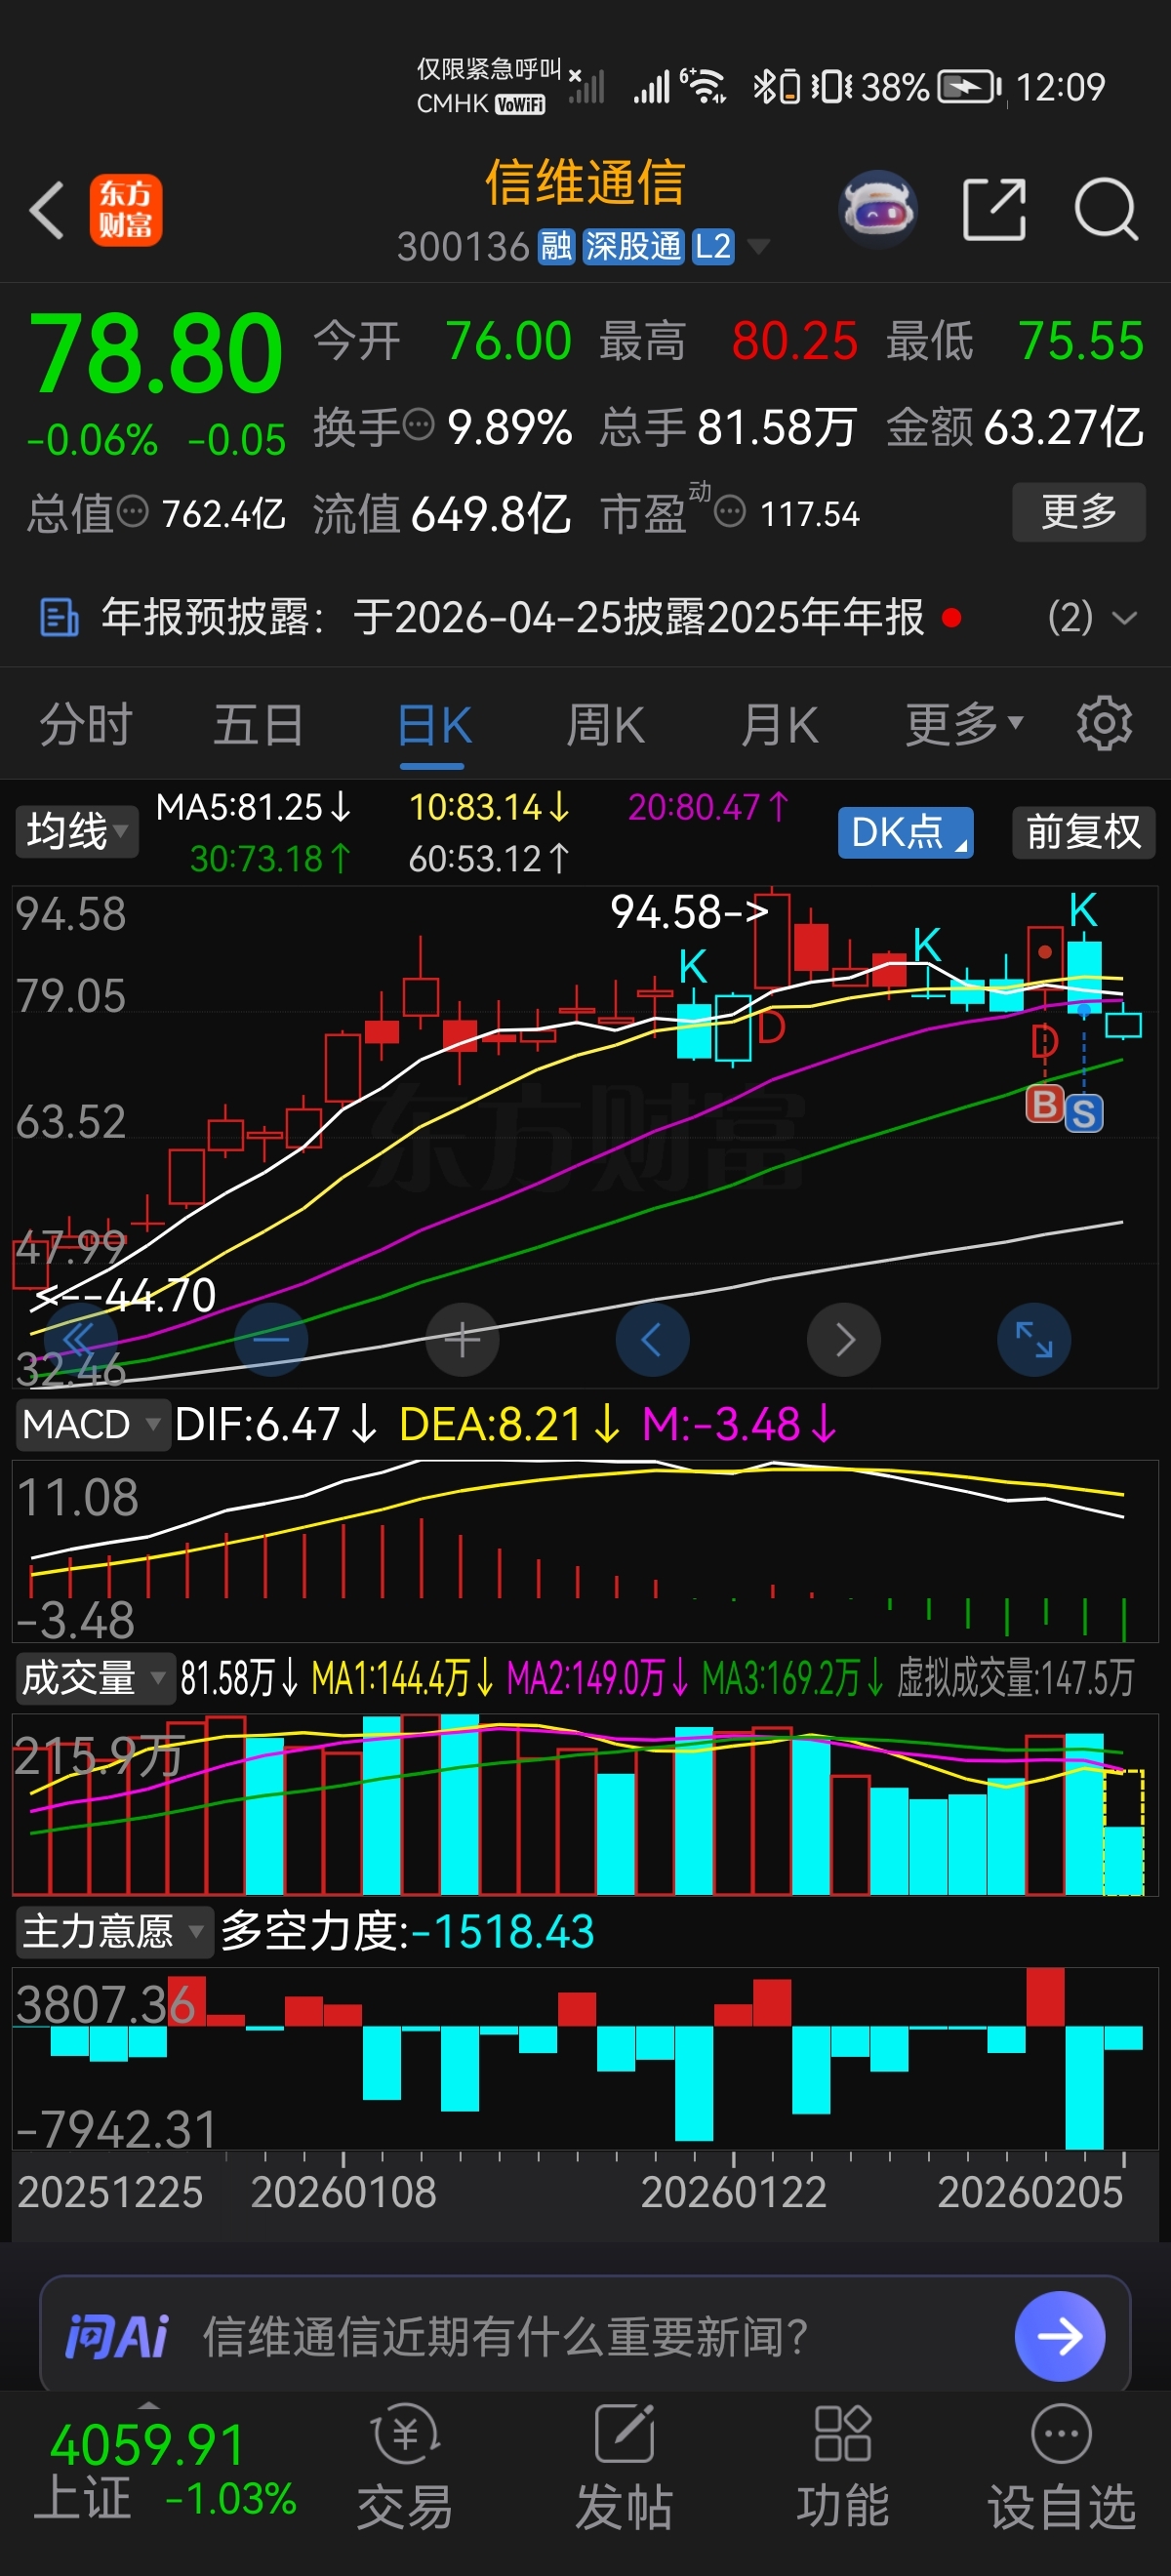
Task: Expand the announcements (2) chevron
Action: coord(1125,618)
